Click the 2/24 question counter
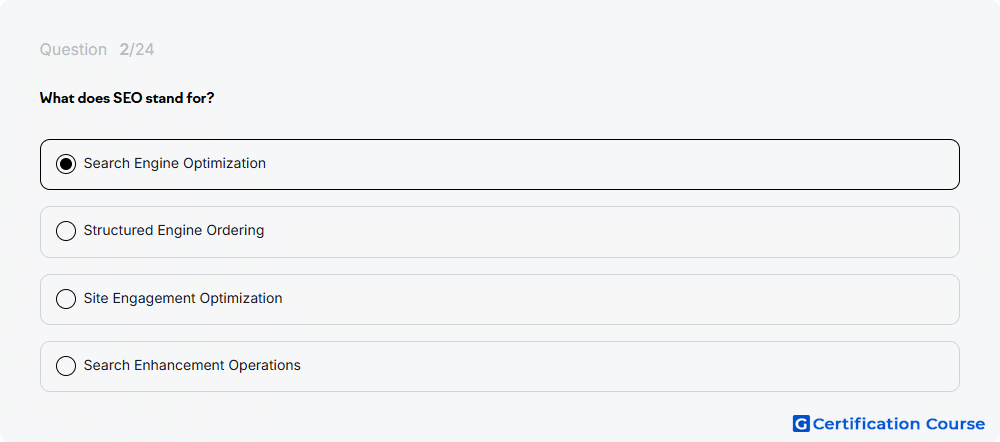This screenshot has height=442, width=1000. pyautogui.click(x=136, y=50)
